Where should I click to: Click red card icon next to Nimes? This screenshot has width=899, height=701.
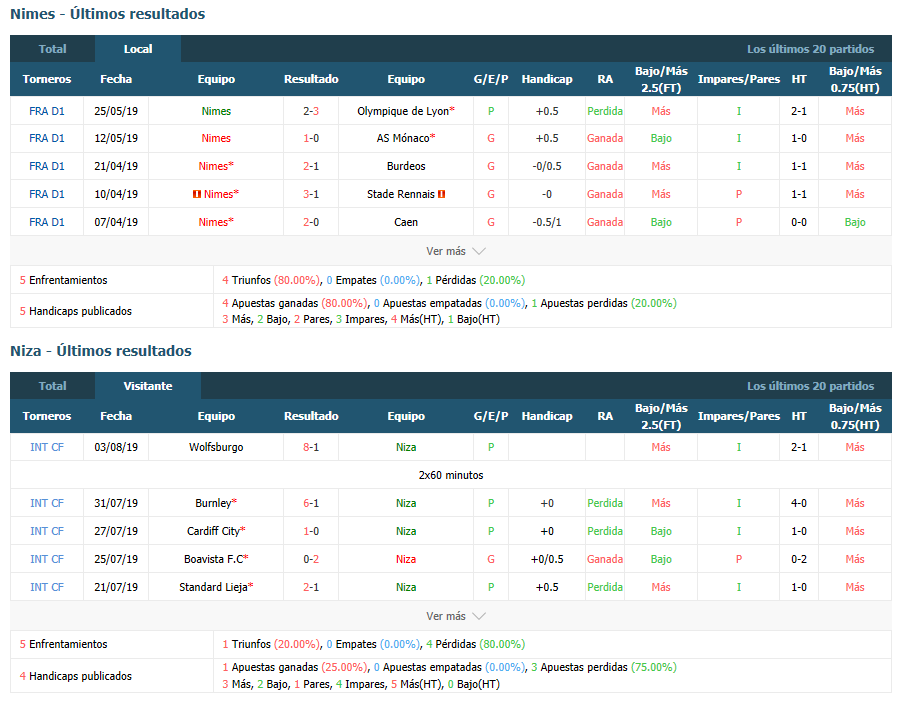pos(197,194)
